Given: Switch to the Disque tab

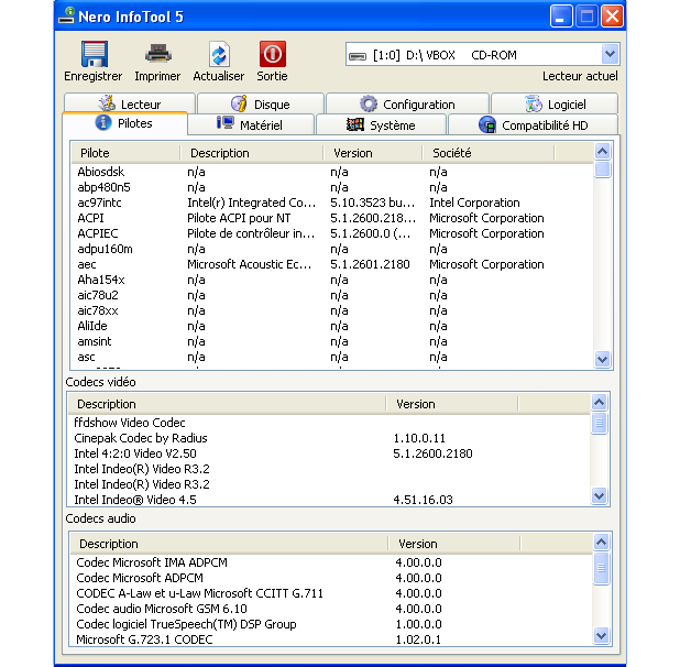Looking at the screenshot, I should point(260,104).
